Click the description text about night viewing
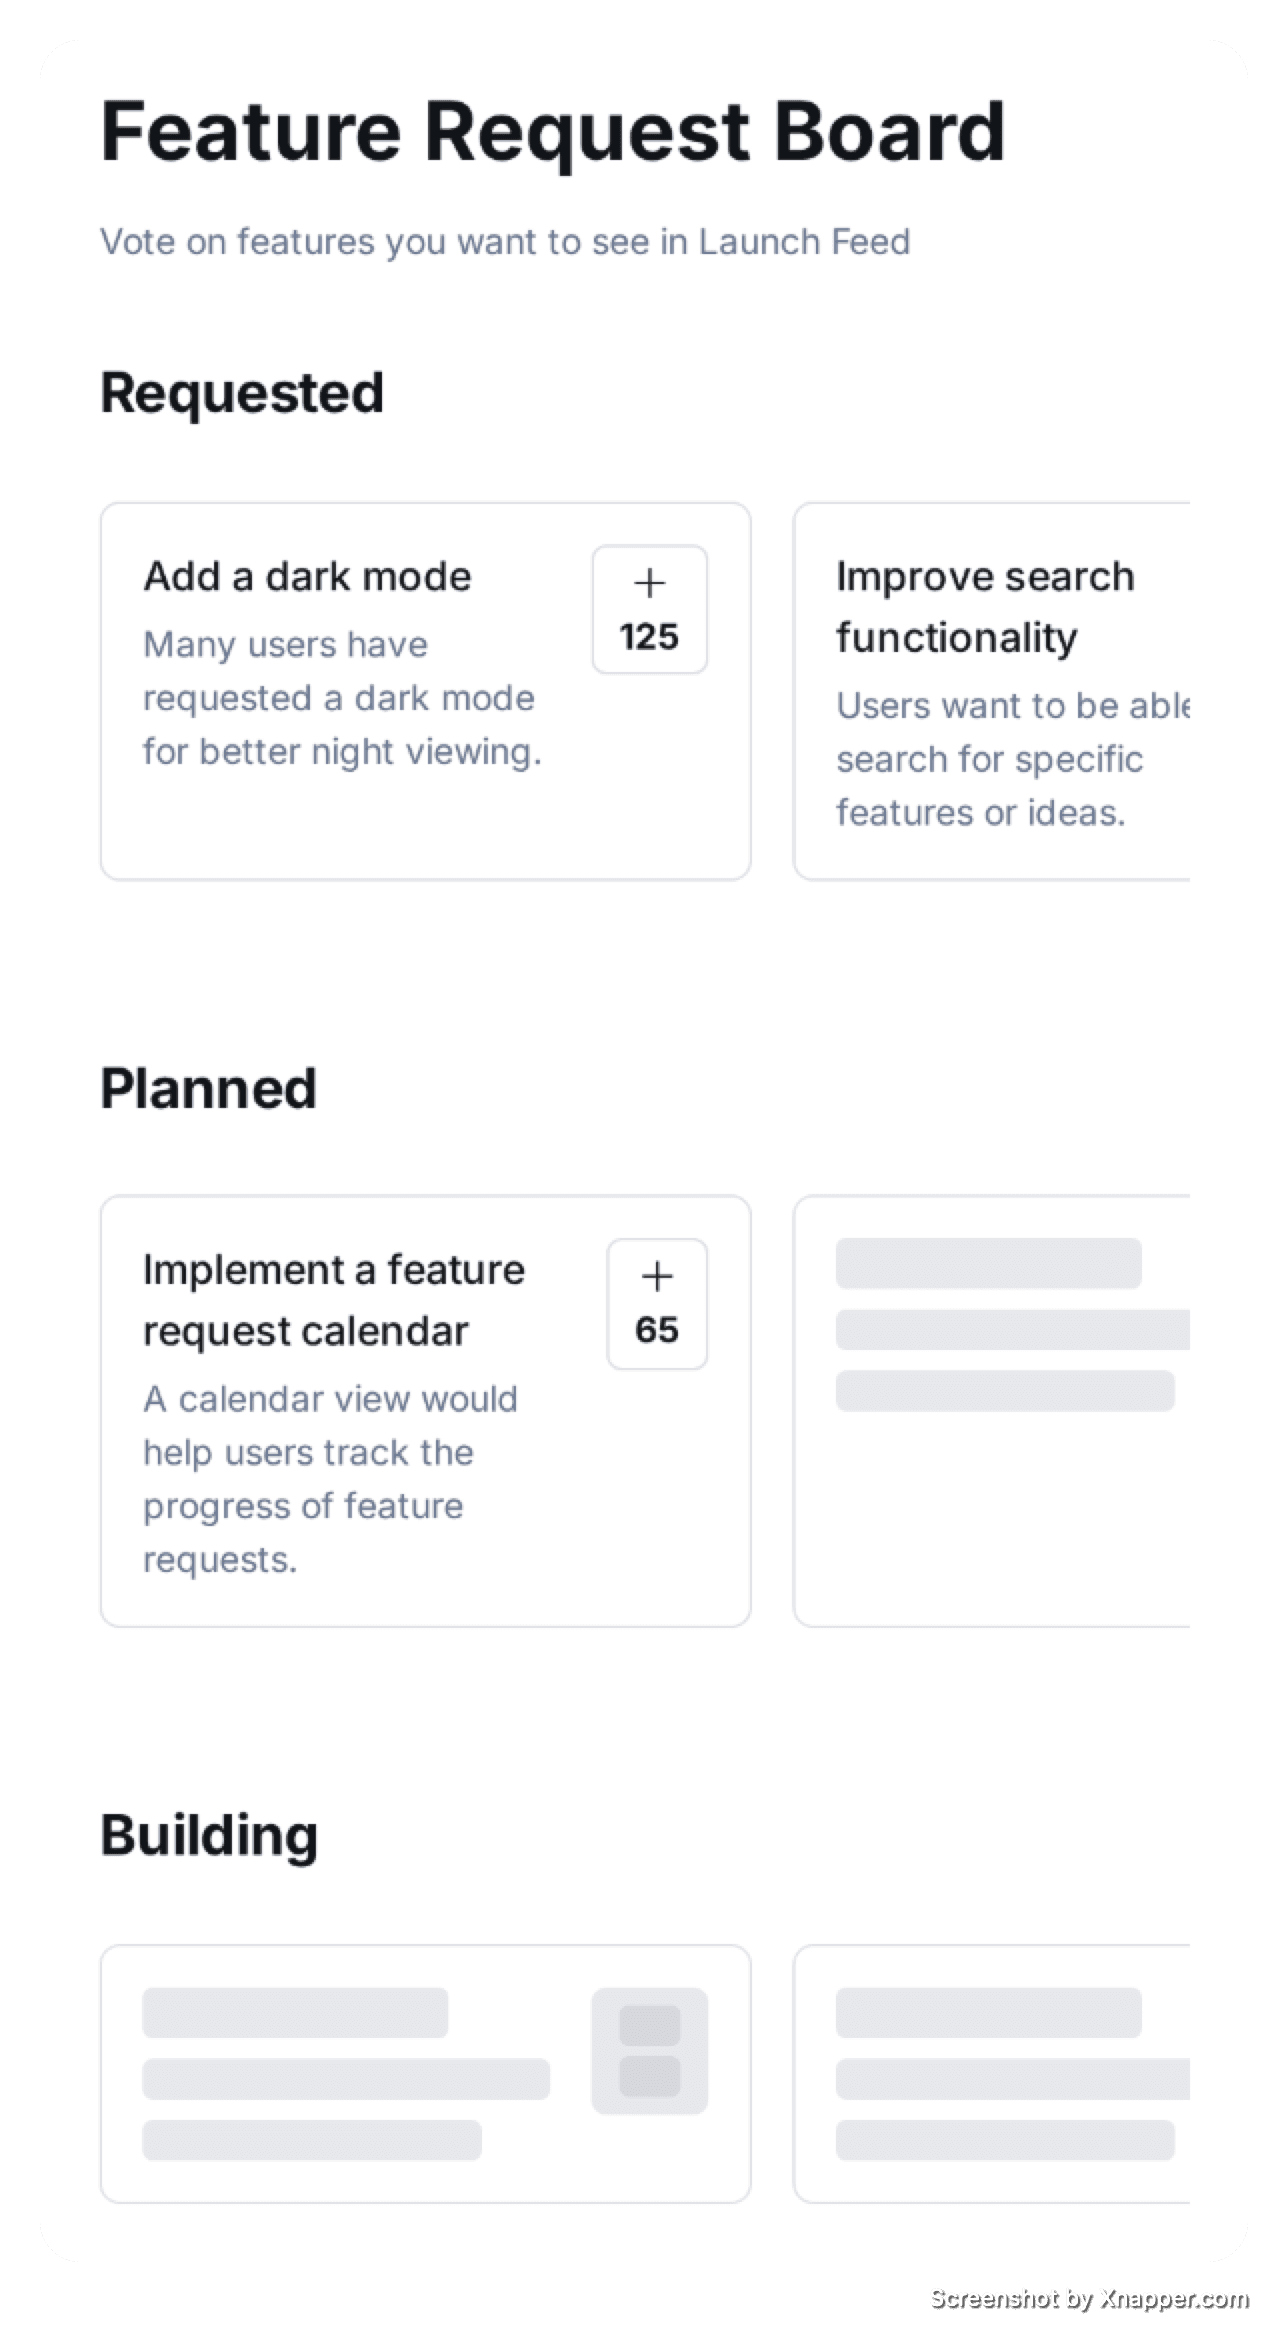Screen dimensions: 1288x2352 coord(340,697)
